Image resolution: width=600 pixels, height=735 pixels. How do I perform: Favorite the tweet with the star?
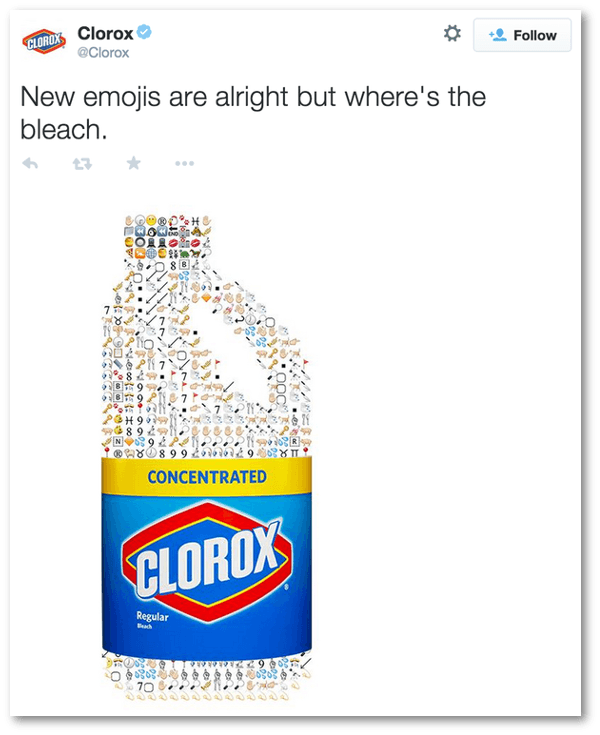click(x=134, y=163)
